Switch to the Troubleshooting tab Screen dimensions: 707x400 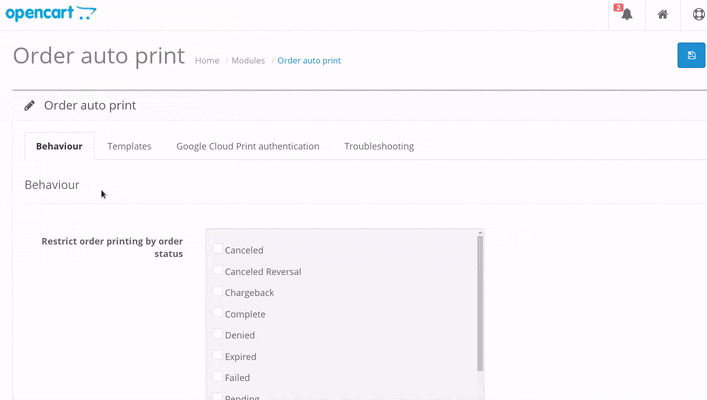[379, 146]
